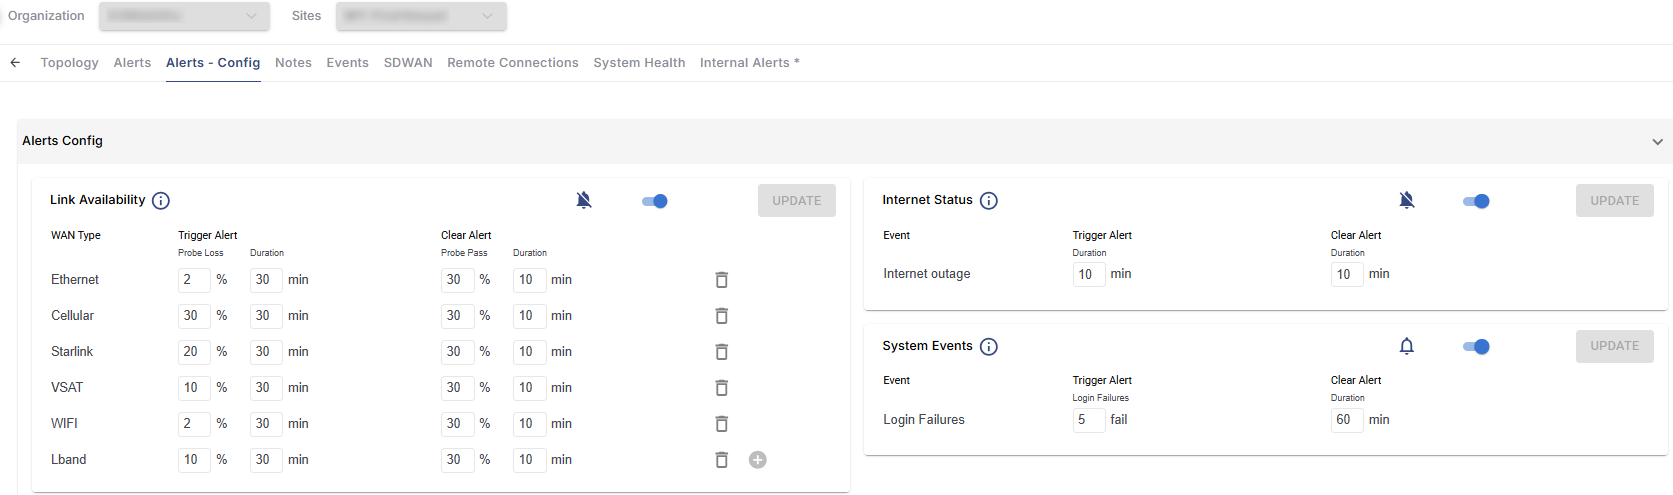Collapse the Alerts Config section chevron
The height and width of the screenshot is (495, 1673).
1657,142
